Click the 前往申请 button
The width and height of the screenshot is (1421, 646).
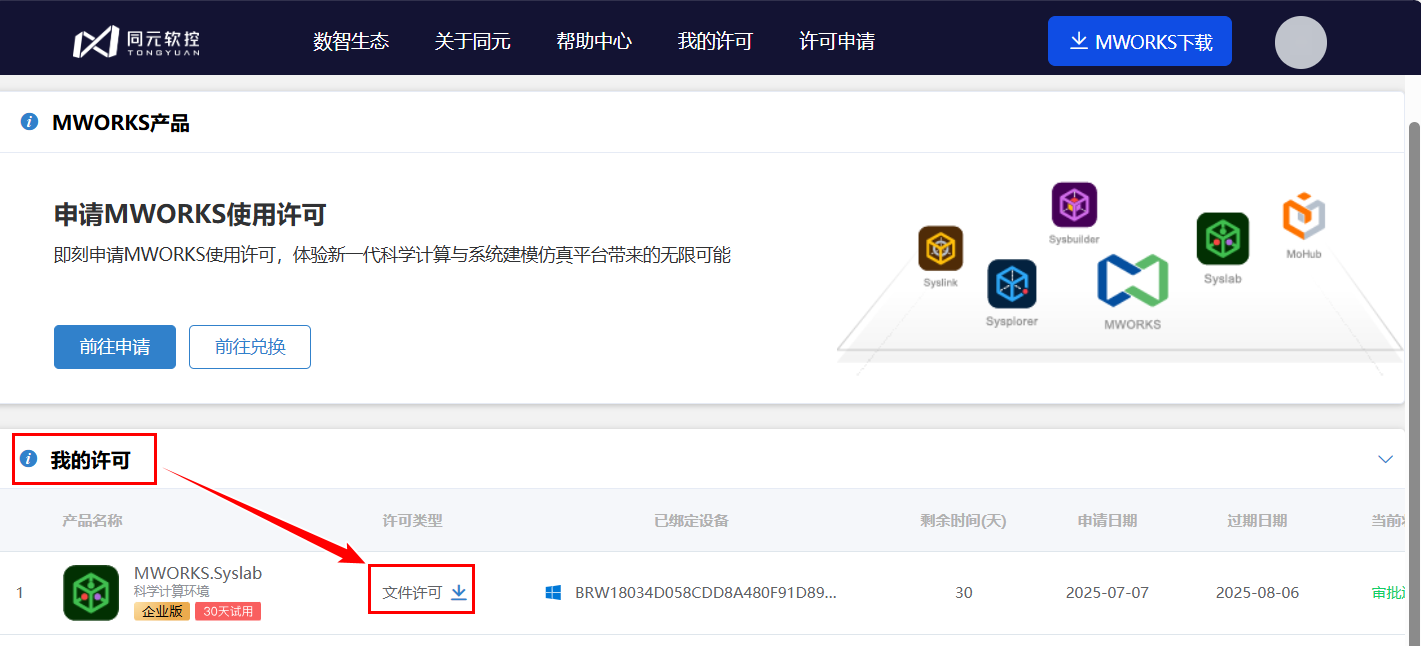(x=115, y=347)
